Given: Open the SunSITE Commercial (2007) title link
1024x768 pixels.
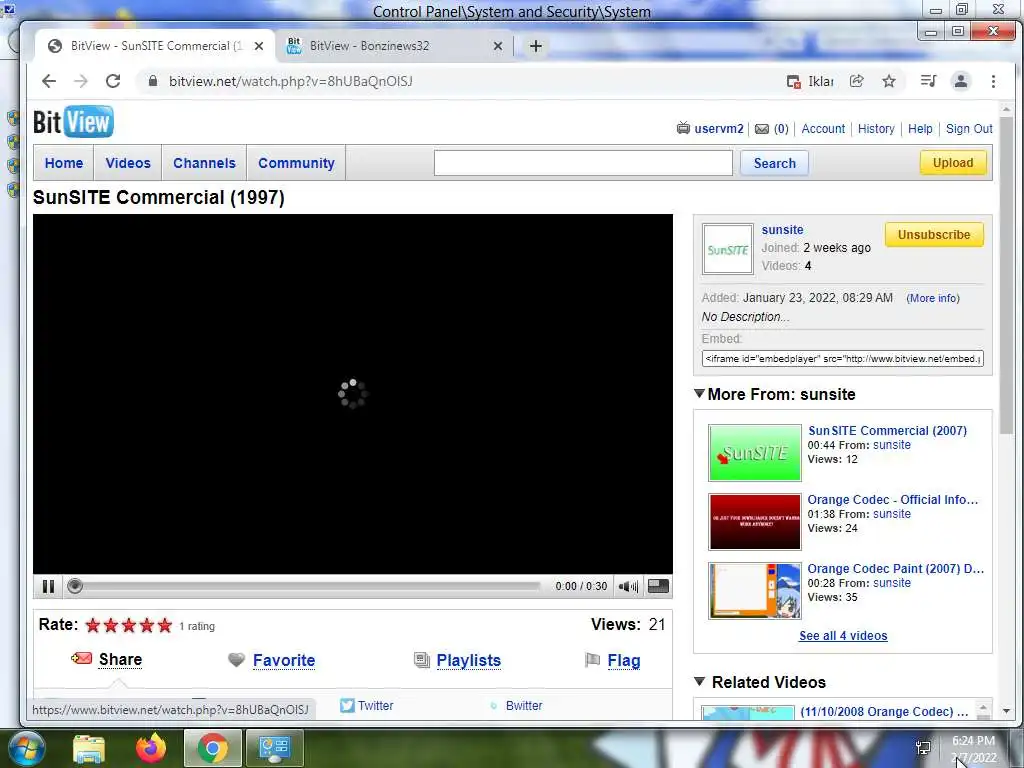Looking at the screenshot, I should 888,430.
